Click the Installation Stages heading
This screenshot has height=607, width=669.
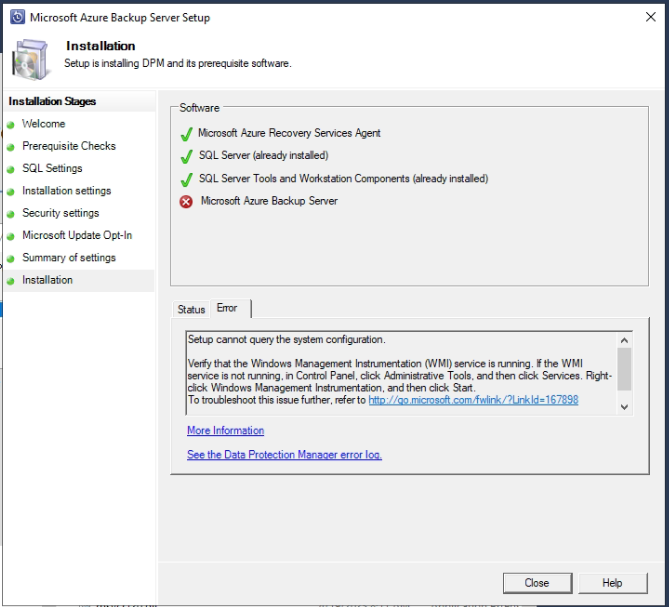pos(52,101)
